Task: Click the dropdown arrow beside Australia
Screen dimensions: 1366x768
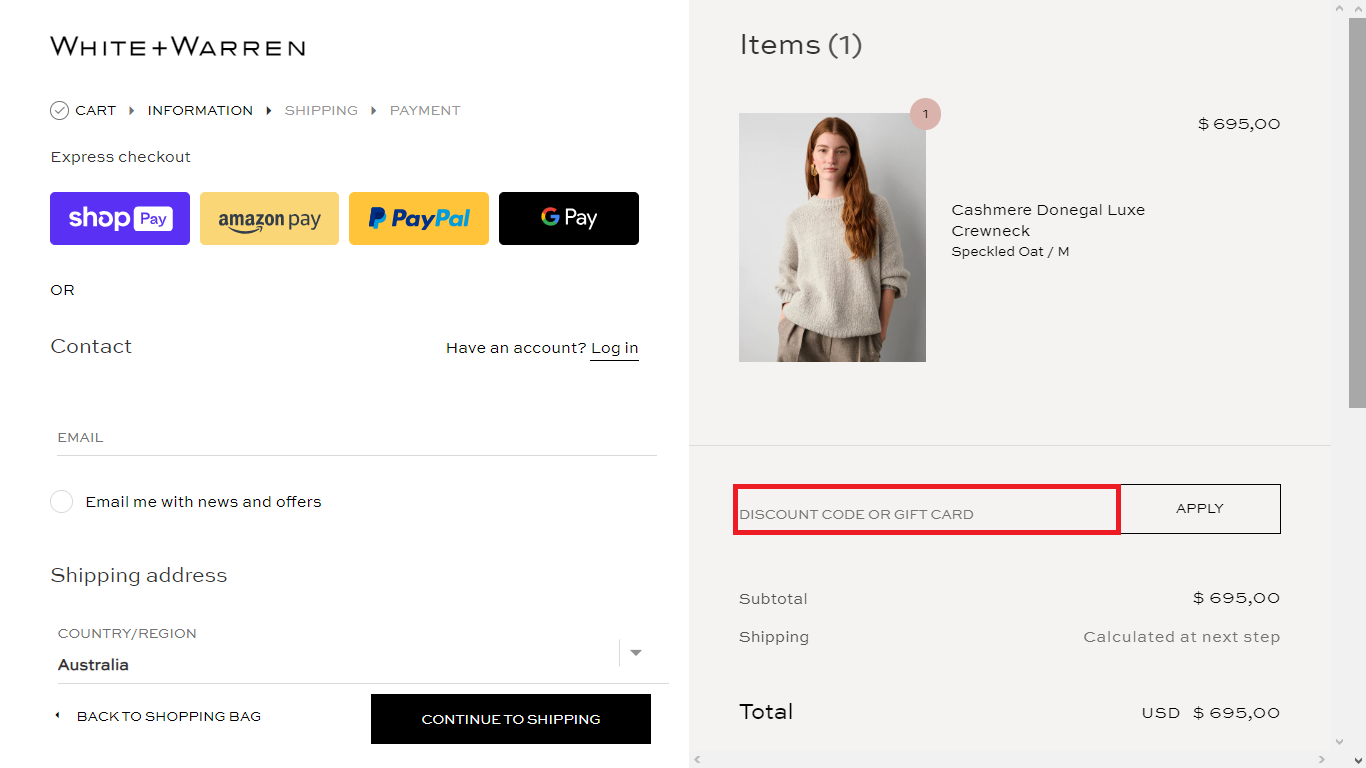Action: (636, 653)
